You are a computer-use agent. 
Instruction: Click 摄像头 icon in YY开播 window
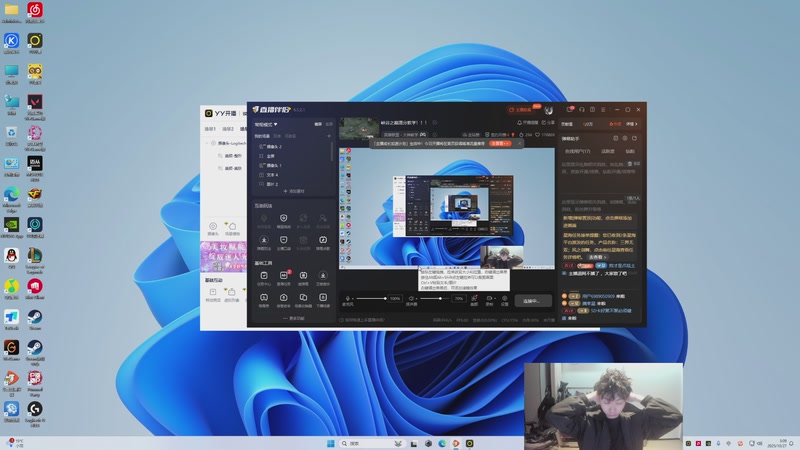(213, 229)
